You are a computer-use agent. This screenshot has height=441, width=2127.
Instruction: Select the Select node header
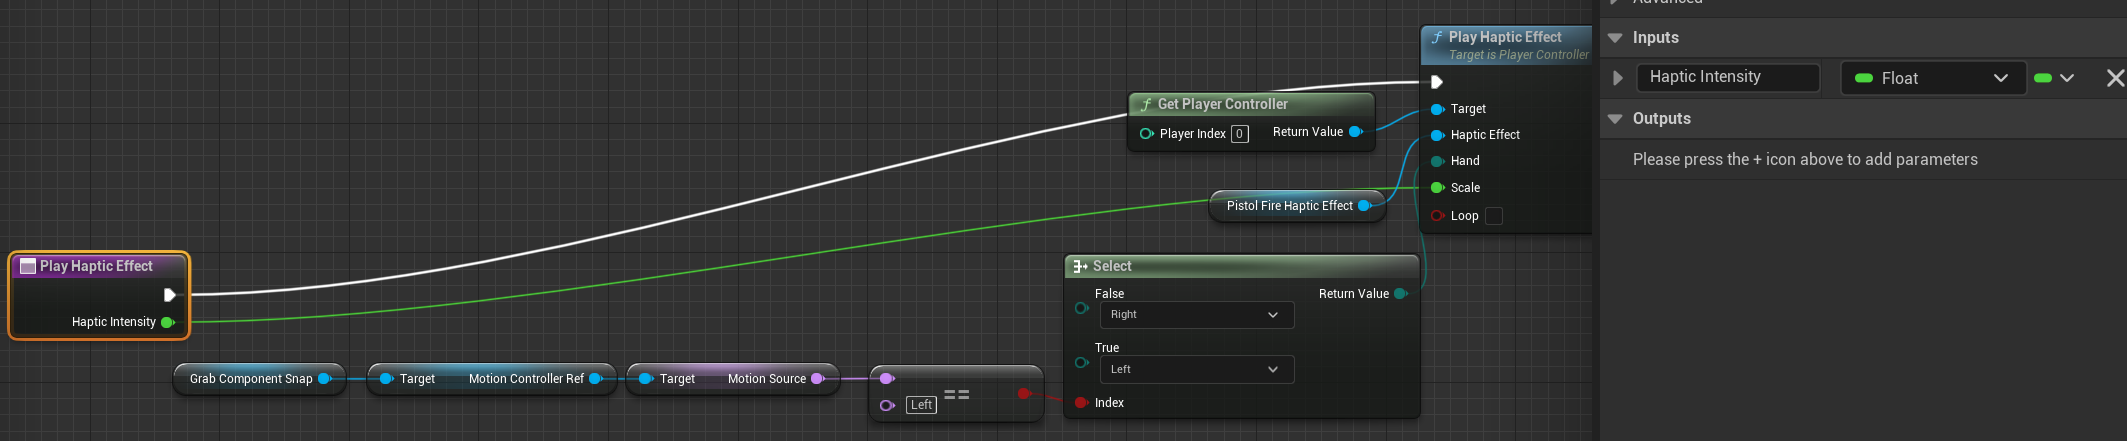[x=1241, y=266]
